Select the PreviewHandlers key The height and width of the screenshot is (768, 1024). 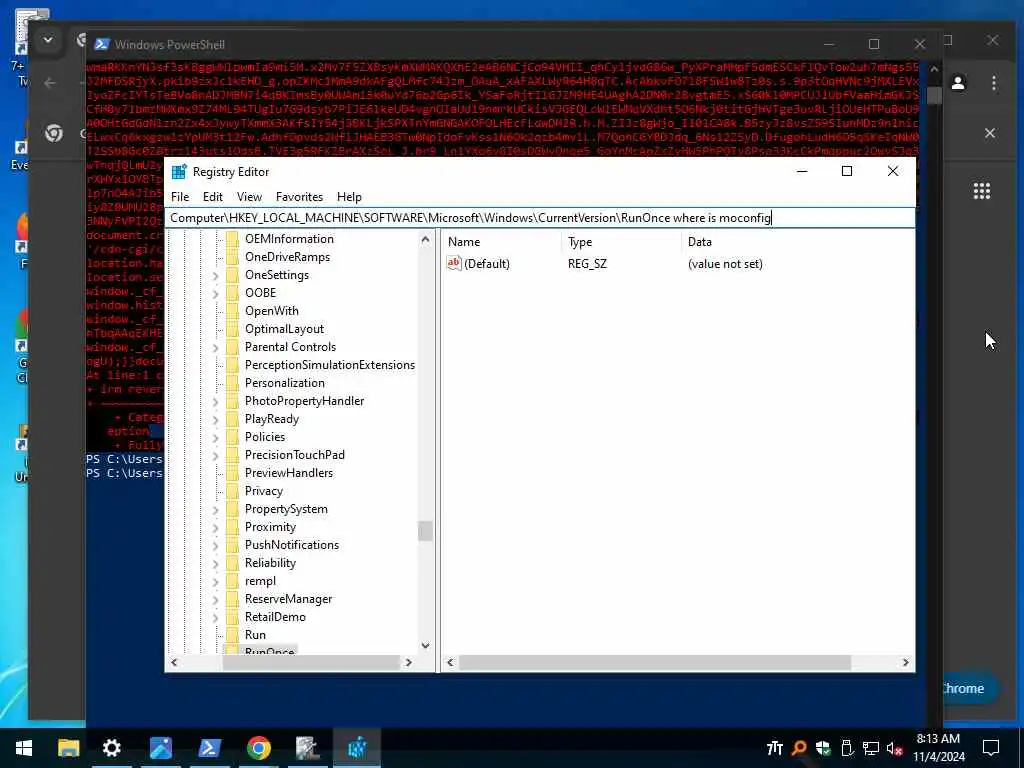point(289,473)
